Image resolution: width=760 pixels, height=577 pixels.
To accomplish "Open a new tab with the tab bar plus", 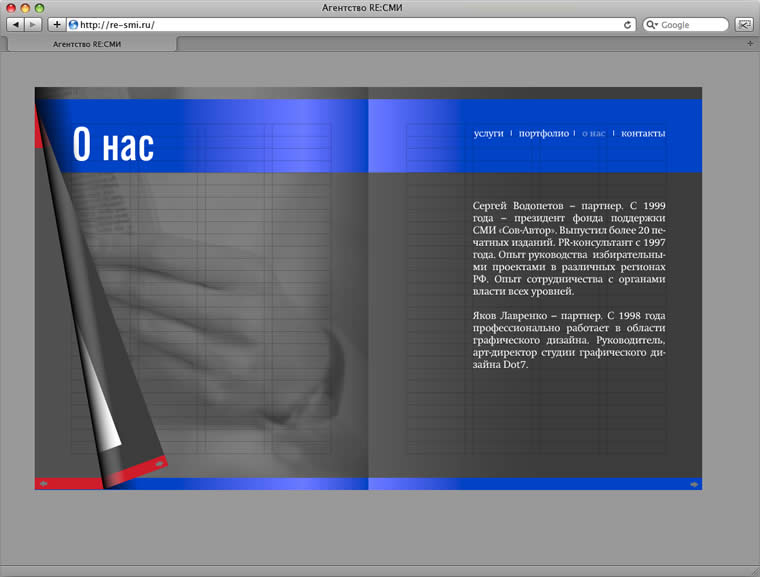I will [x=750, y=44].
